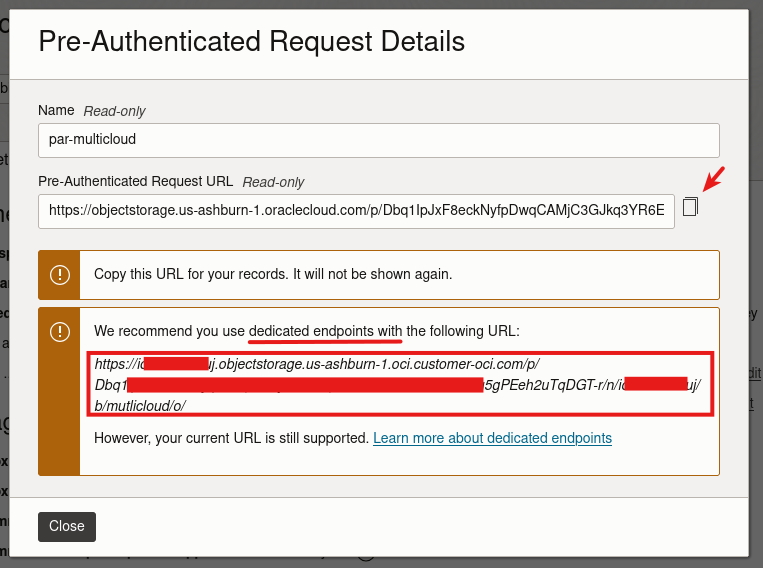Click the 'Pre-Authenticated Request URL' label
763x568 pixels.
point(135,181)
